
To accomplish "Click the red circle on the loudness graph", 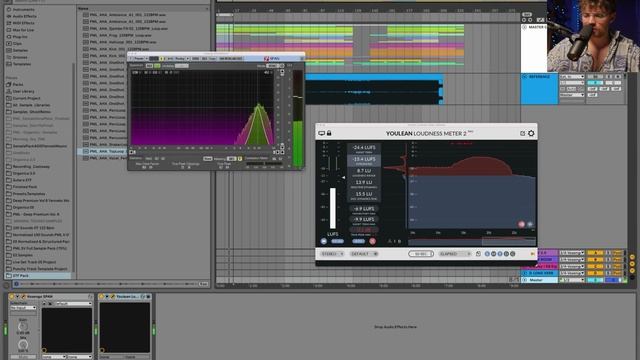I will click(521, 224).
